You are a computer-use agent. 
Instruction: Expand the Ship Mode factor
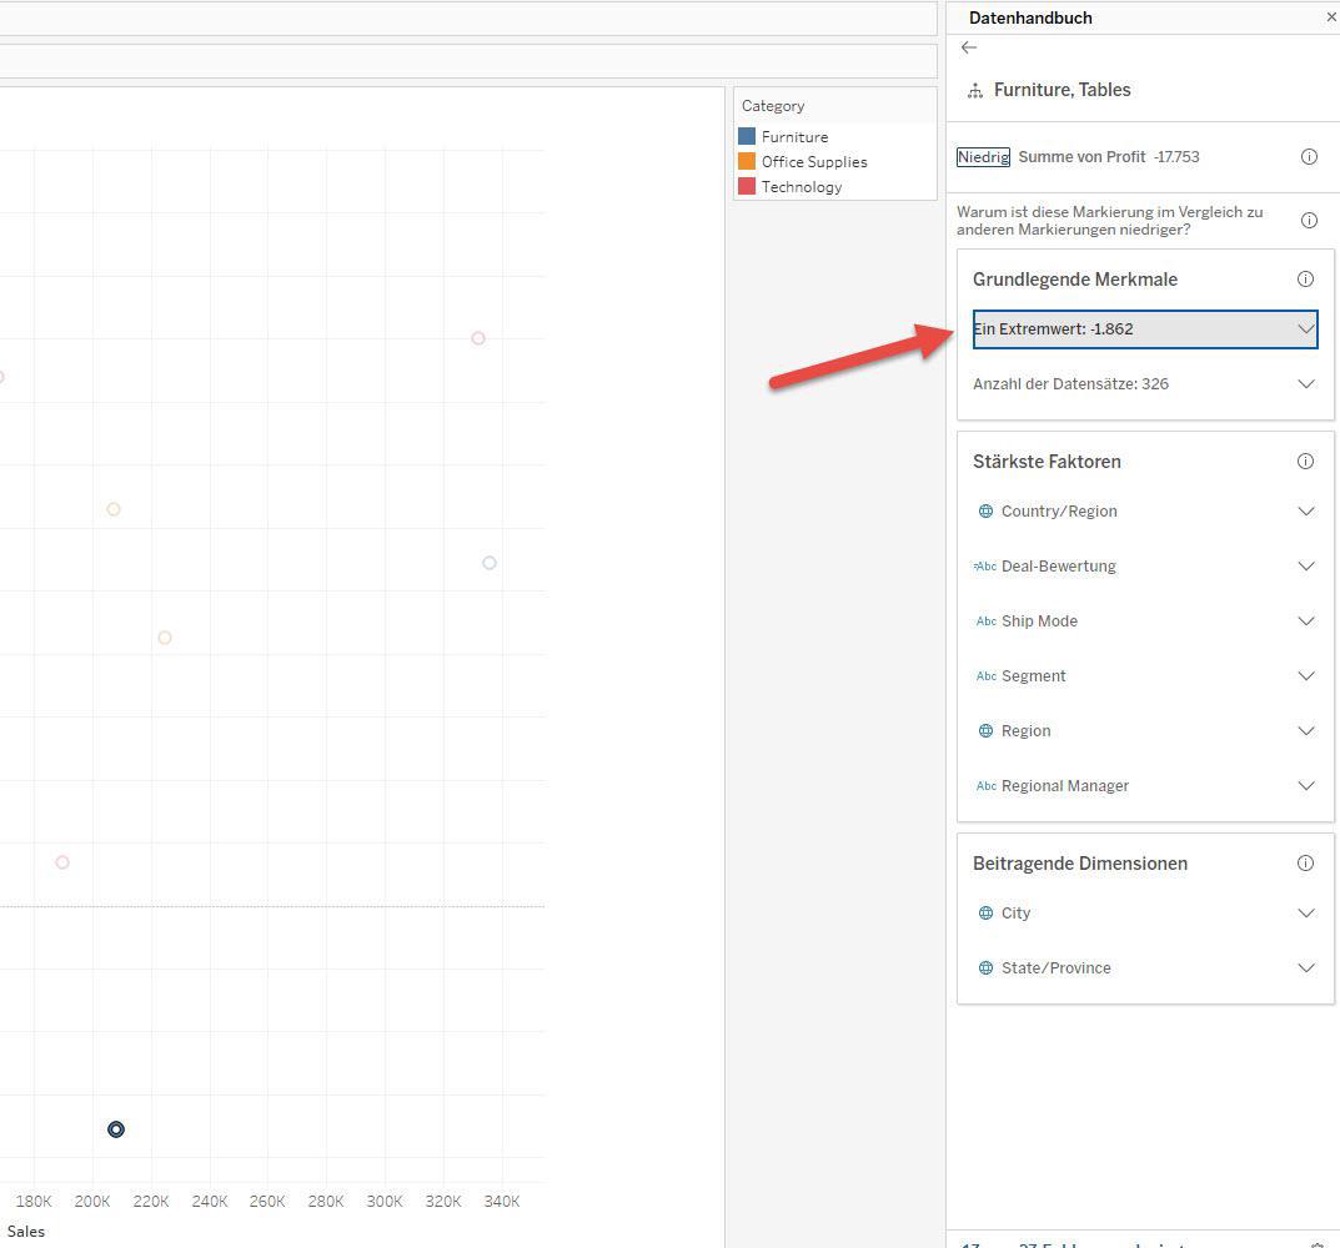coord(1305,621)
